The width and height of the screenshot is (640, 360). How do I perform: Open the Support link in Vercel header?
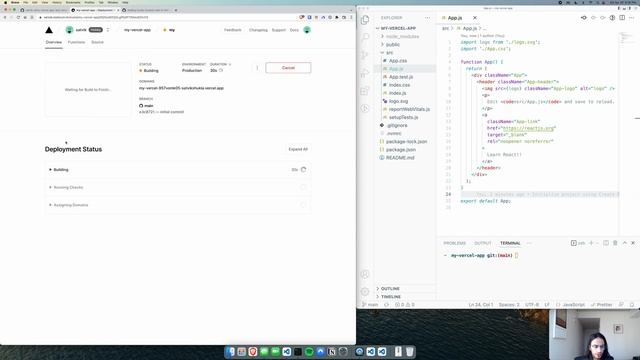(279, 30)
